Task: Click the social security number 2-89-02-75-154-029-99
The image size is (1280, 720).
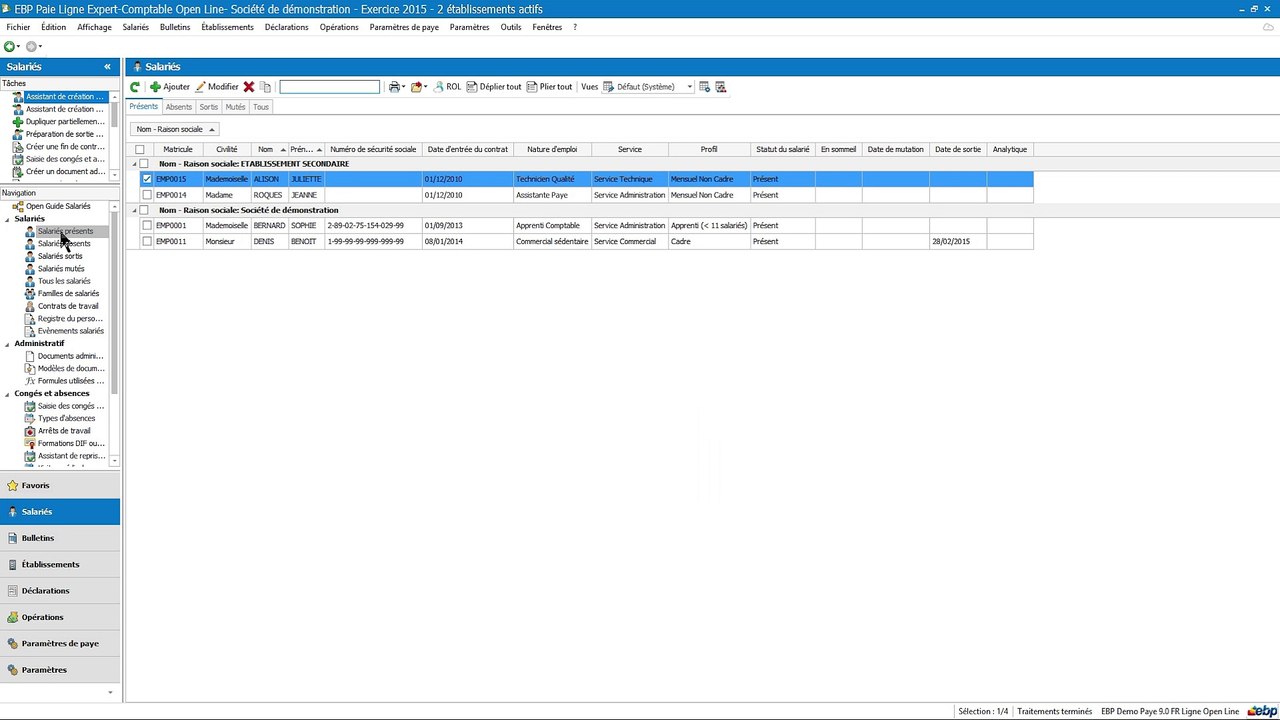Action: pos(366,226)
